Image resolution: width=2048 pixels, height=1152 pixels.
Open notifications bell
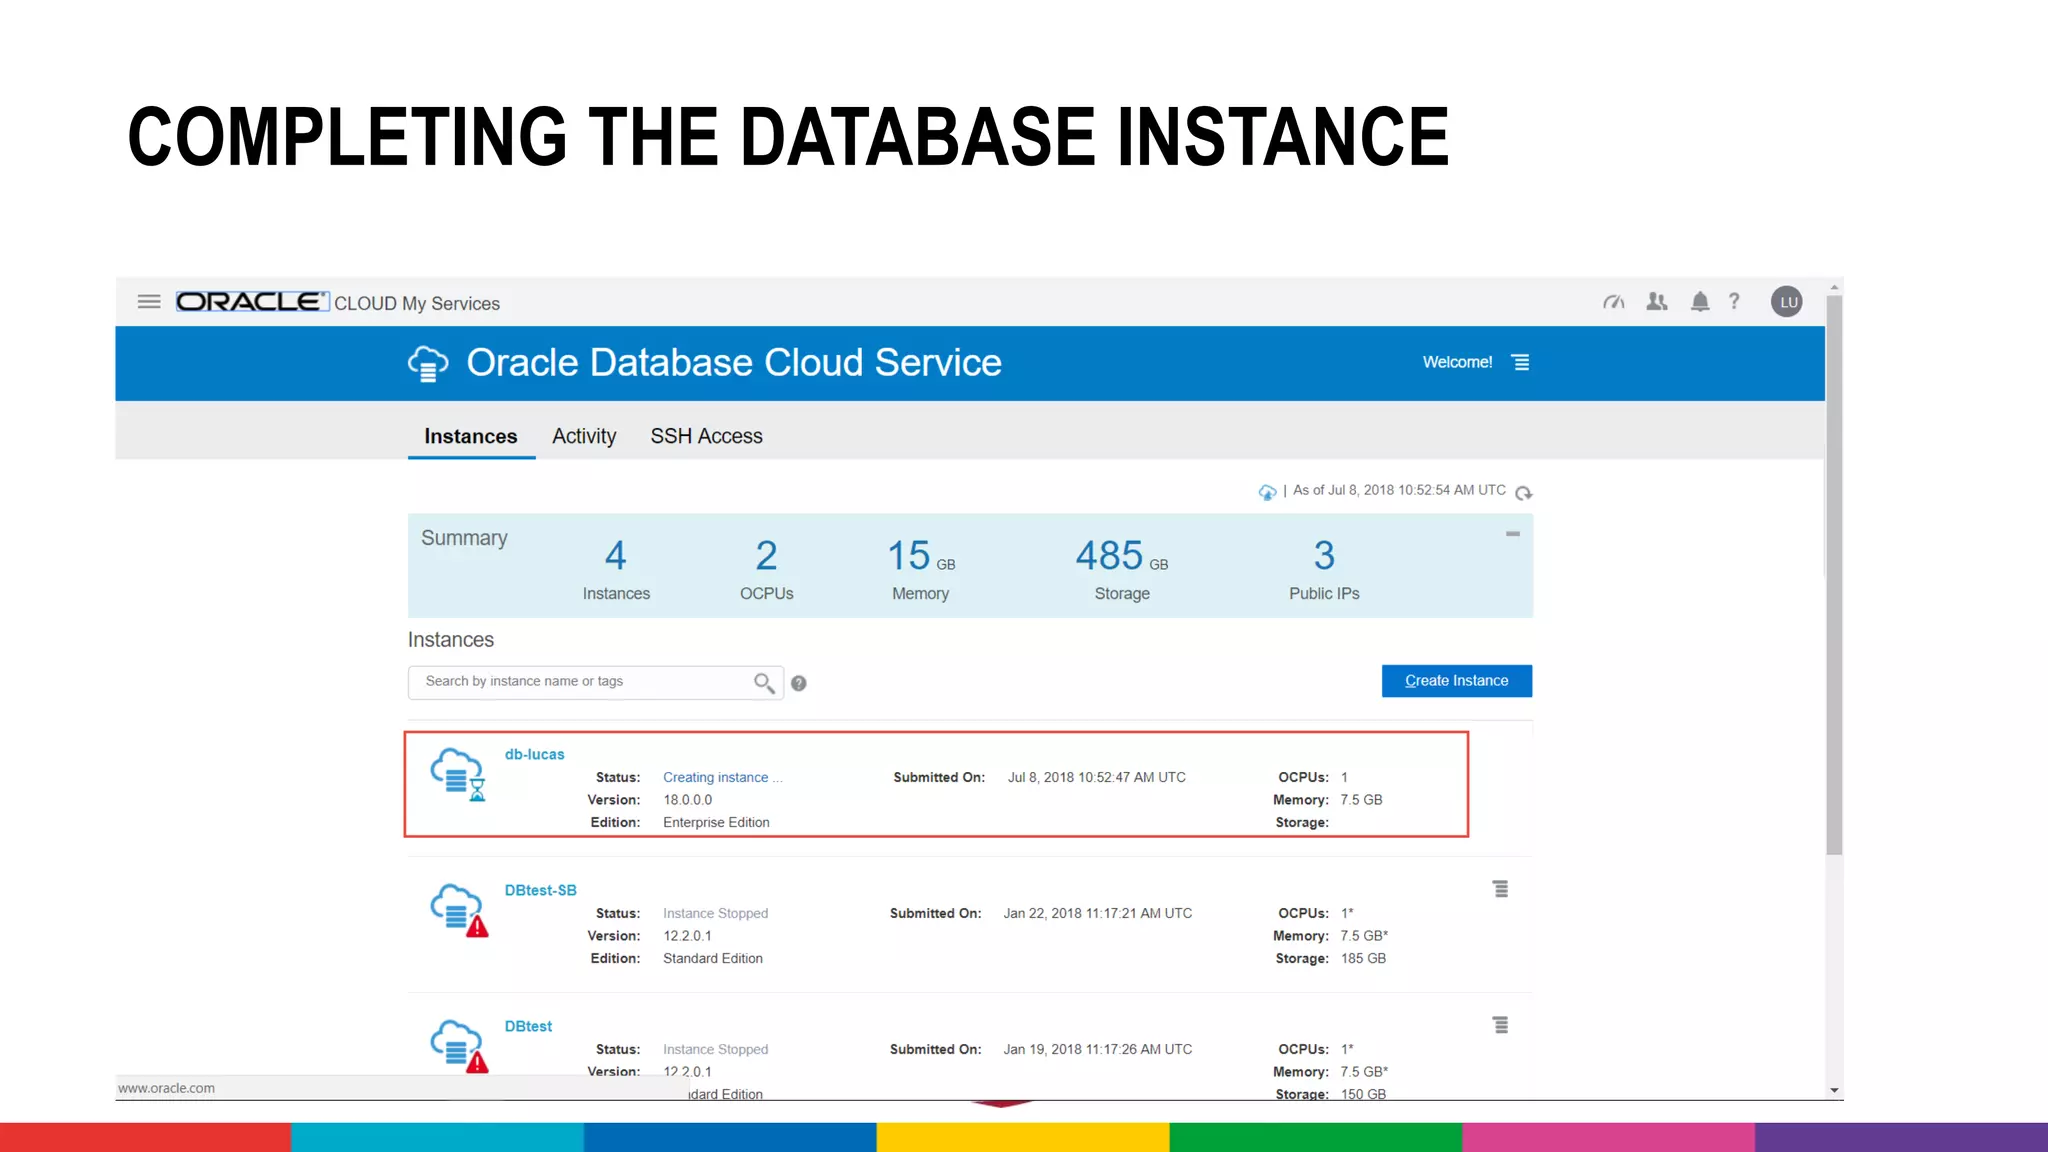pyautogui.click(x=1700, y=301)
